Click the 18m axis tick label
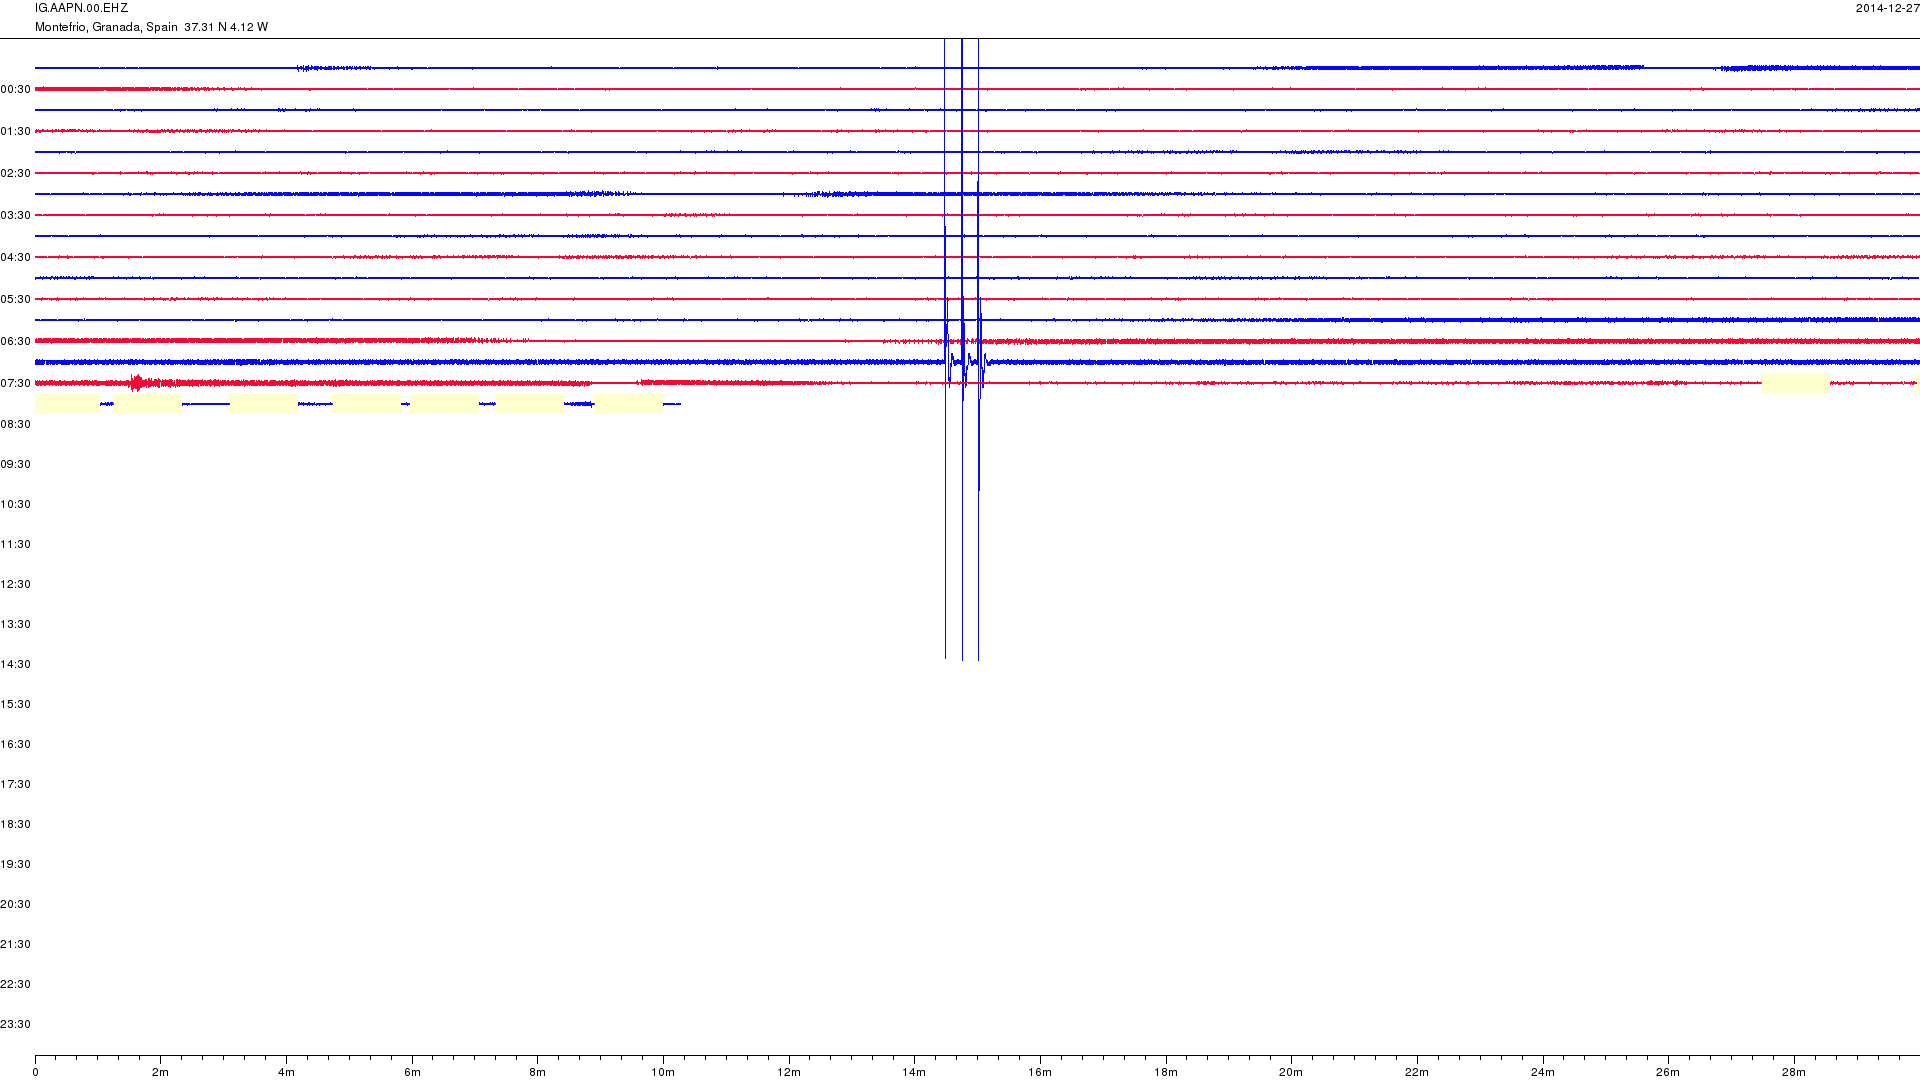 [x=1166, y=1072]
